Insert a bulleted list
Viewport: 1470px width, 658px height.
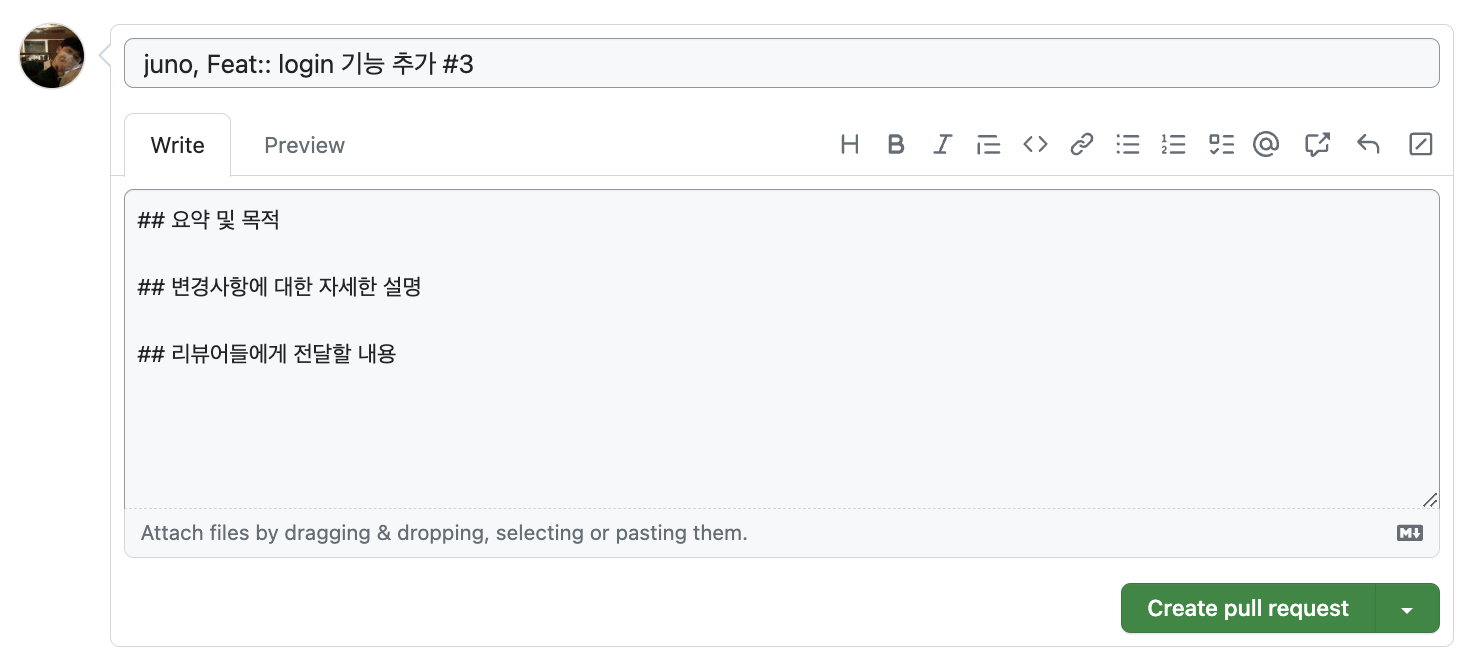click(x=1128, y=145)
